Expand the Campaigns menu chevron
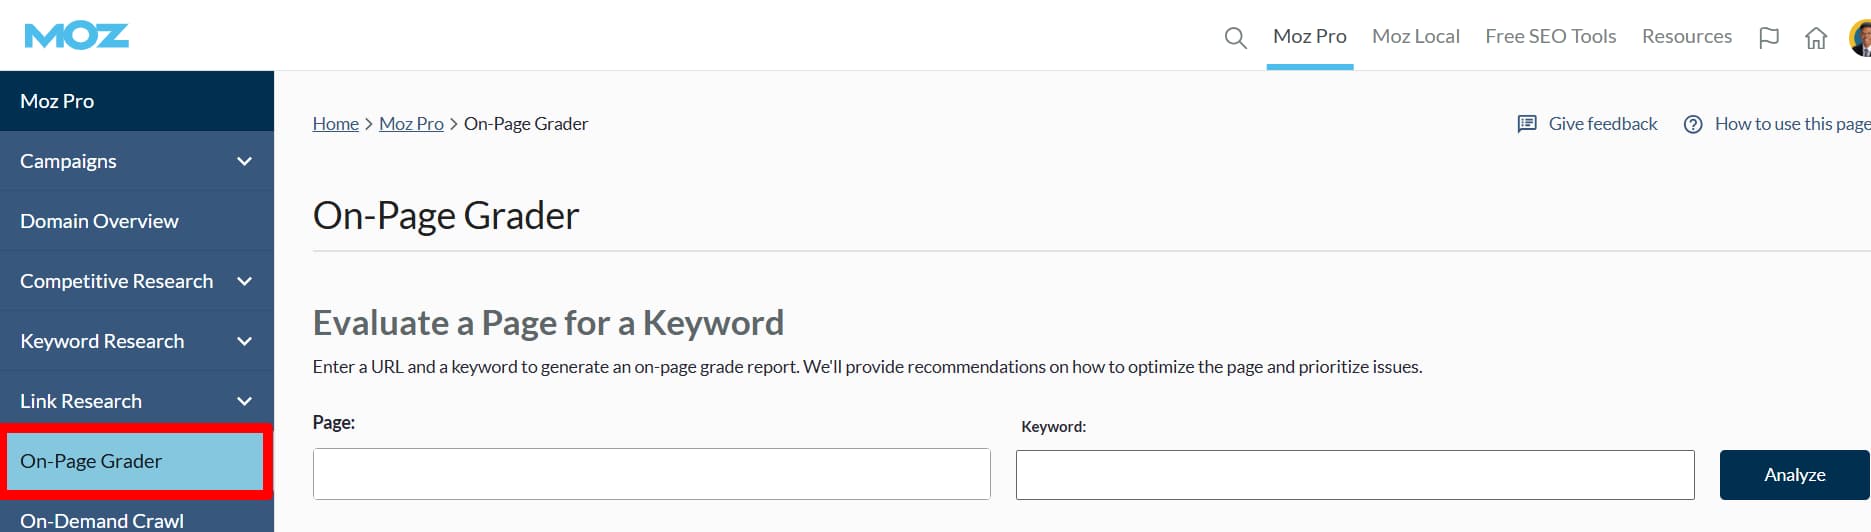This screenshot has width=1871, height=532. (x=244, y=161)
